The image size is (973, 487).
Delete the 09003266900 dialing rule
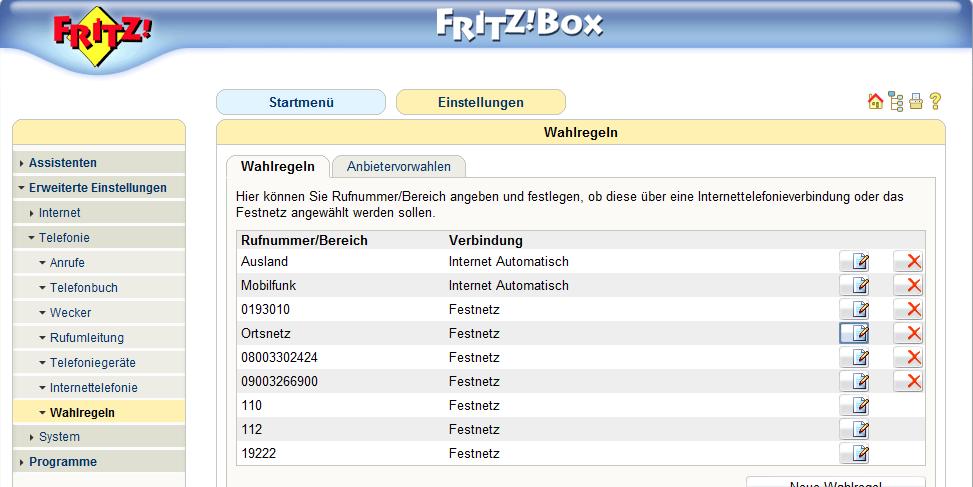(908, 382)
